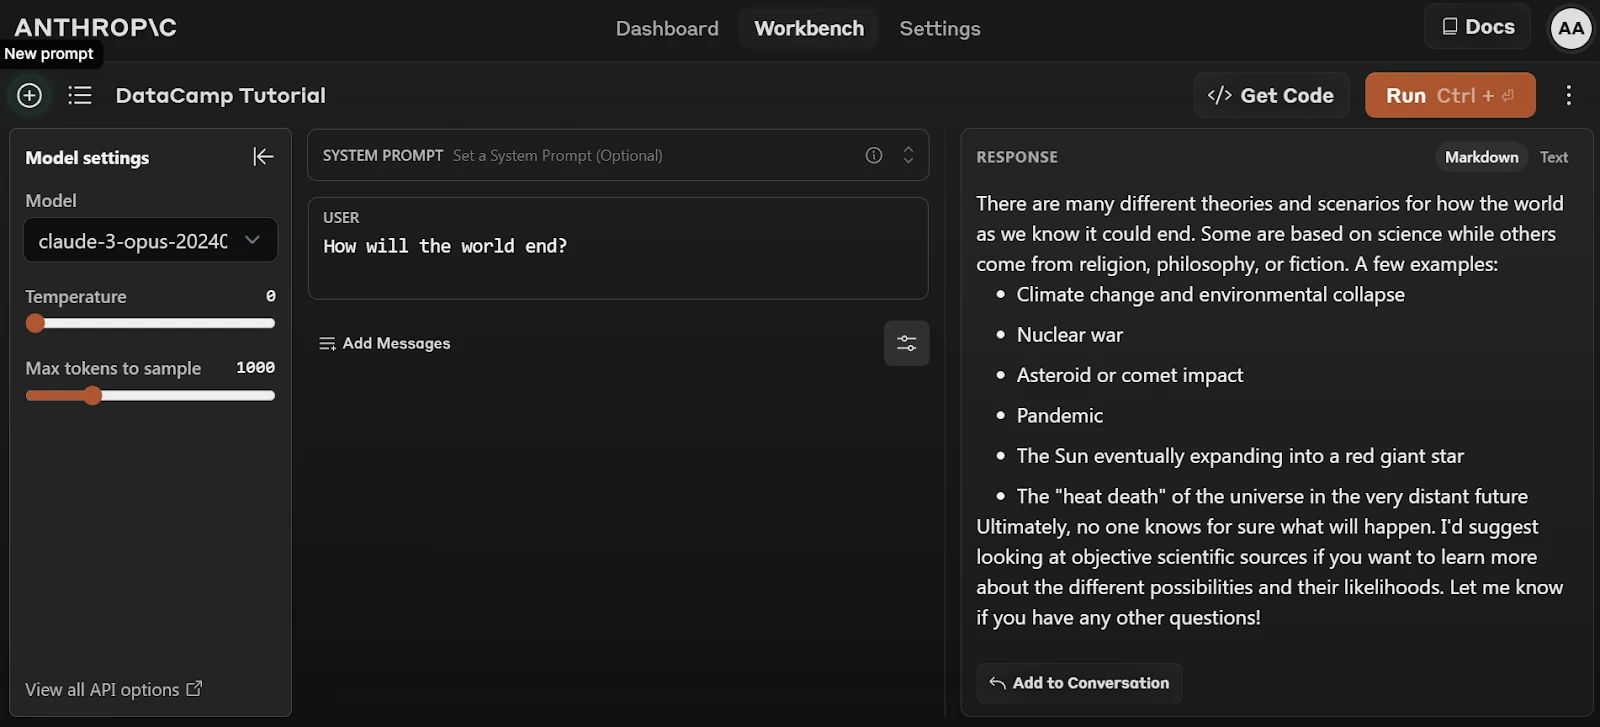The height and width of the screenshot is (727, 1600).
Task: Click the Temperature value 0
Action: [x=270, y=296]
